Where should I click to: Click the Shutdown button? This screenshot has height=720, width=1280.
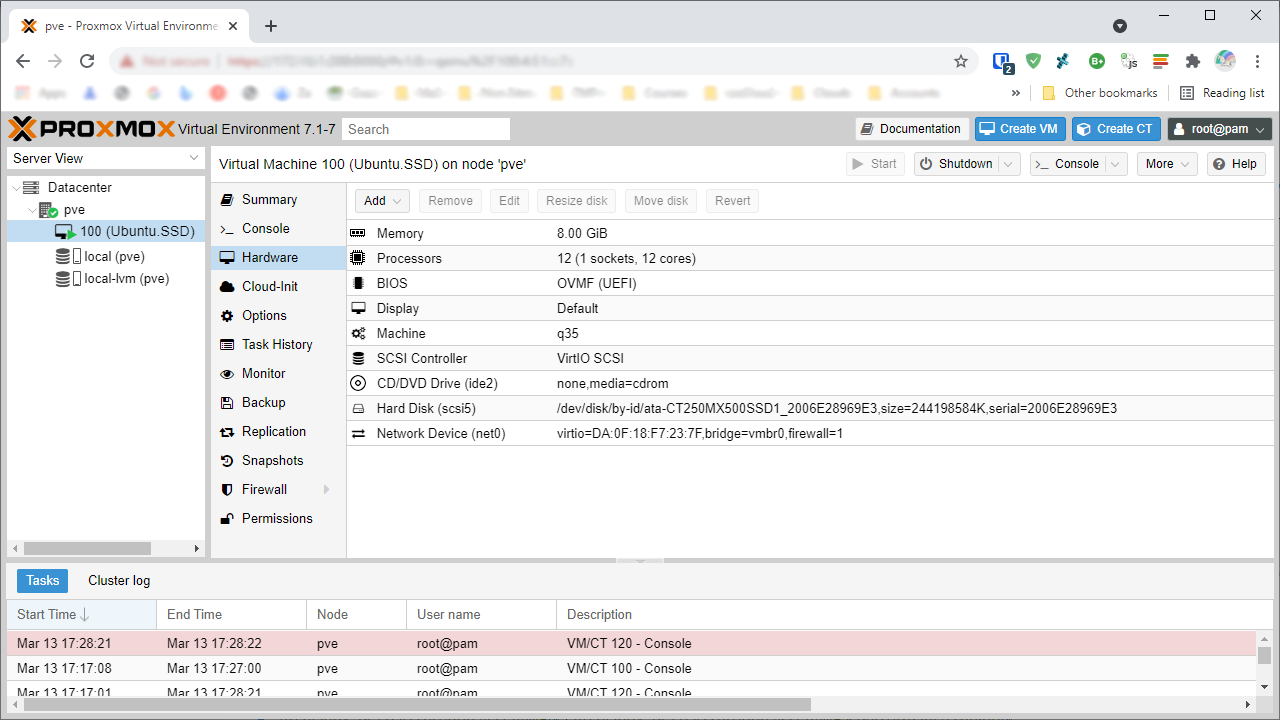957,164
